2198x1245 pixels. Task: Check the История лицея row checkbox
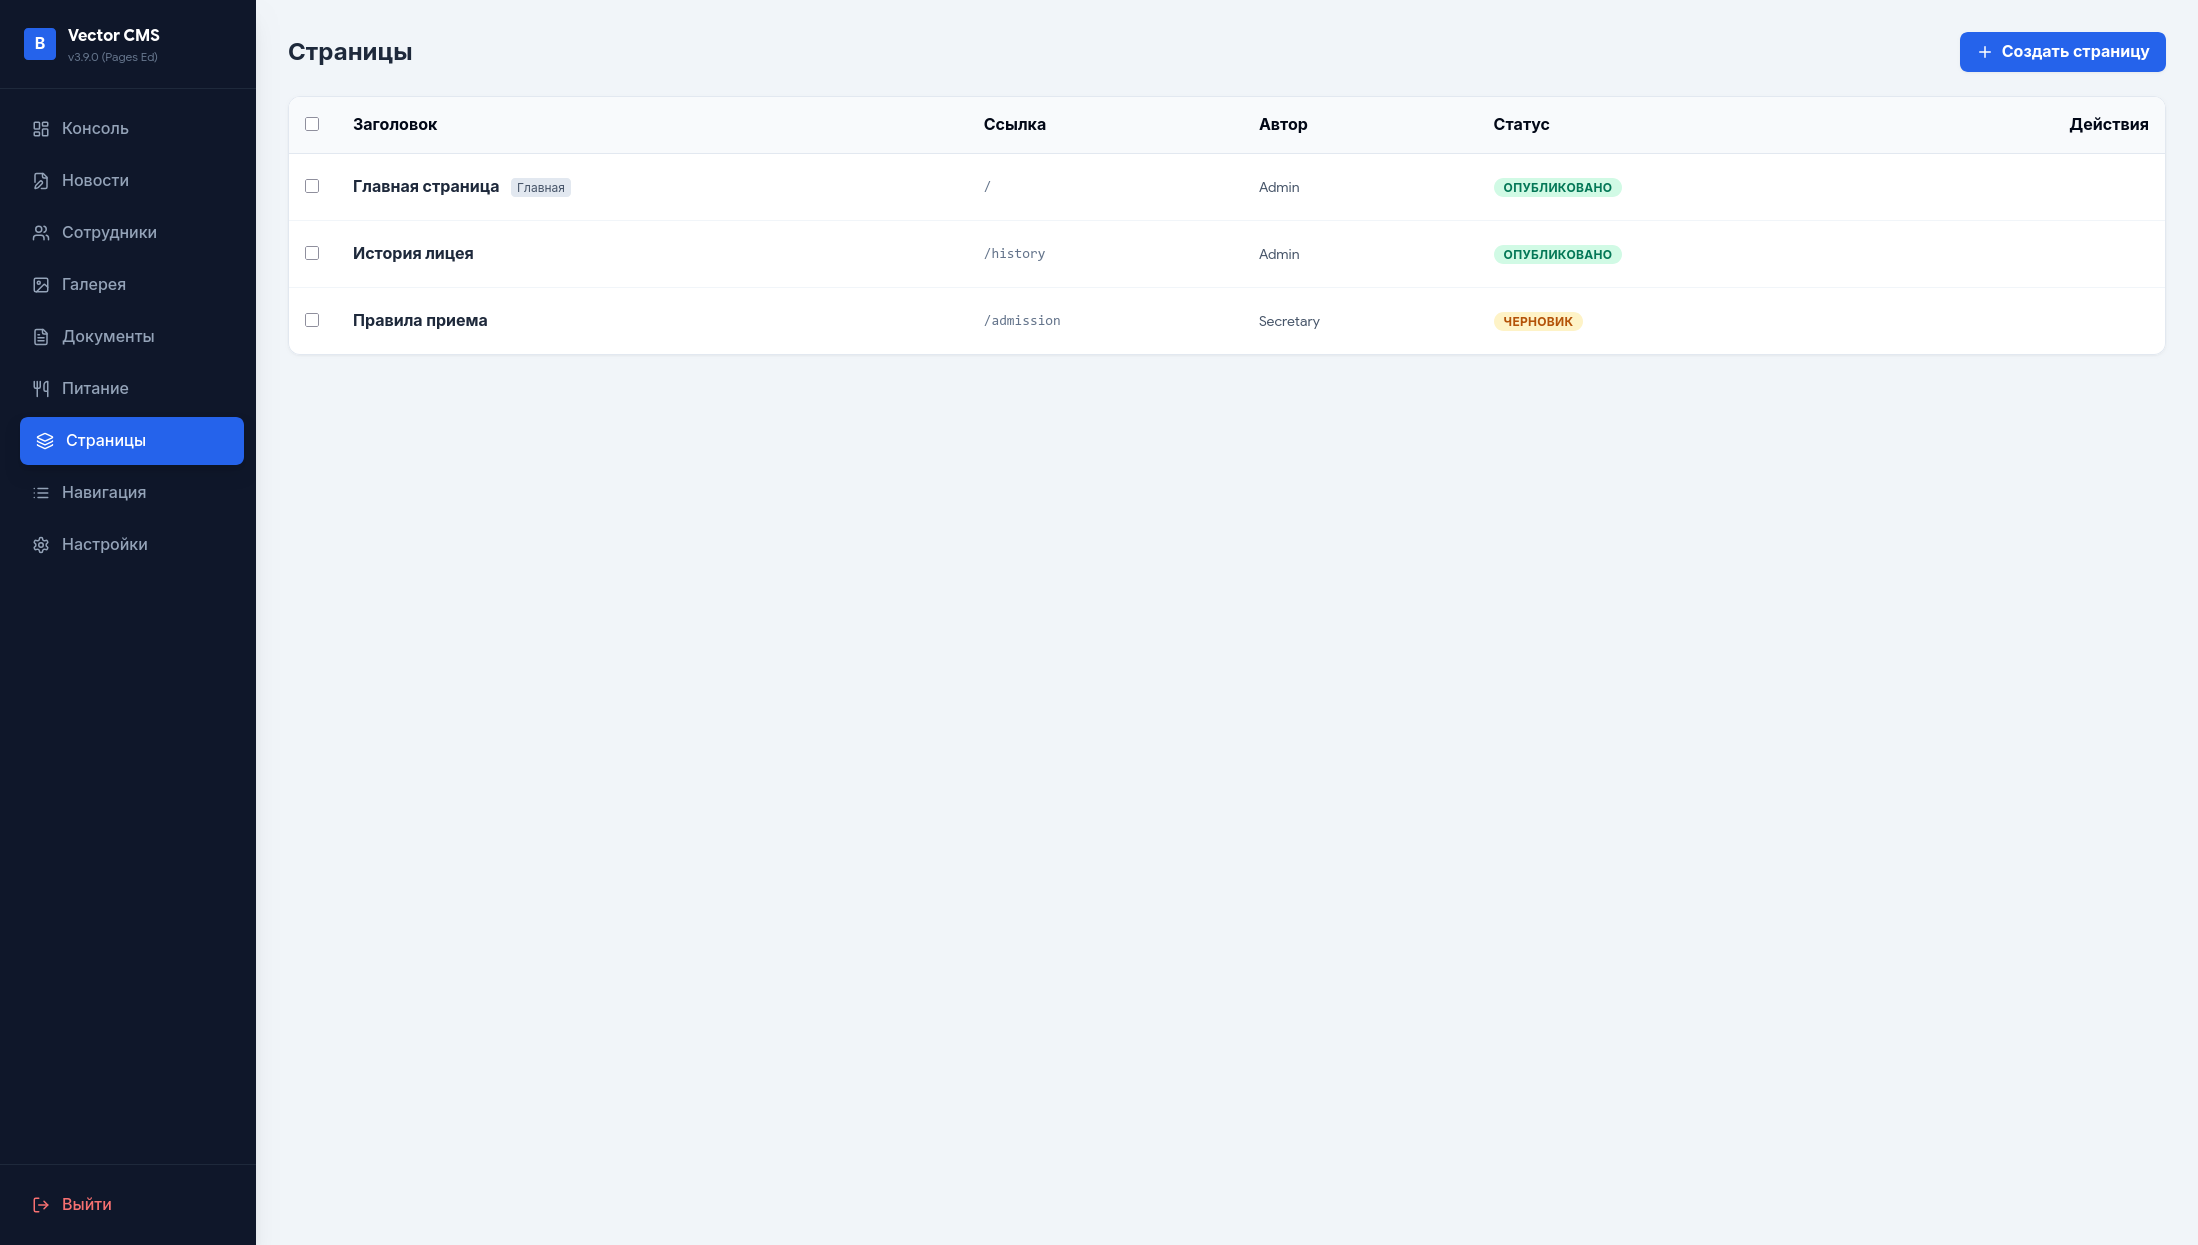pos(312,253)
